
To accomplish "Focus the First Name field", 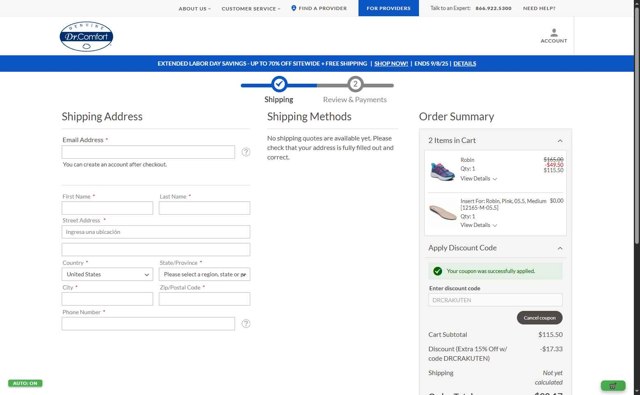I will [107, 208].
